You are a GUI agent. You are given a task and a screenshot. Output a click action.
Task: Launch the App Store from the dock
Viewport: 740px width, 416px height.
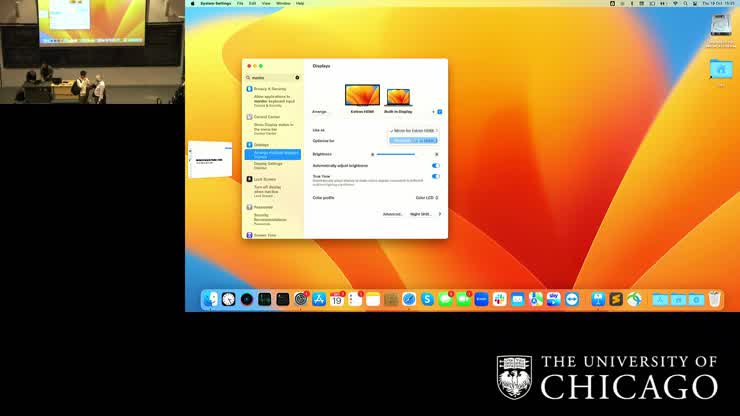point(319,299)
